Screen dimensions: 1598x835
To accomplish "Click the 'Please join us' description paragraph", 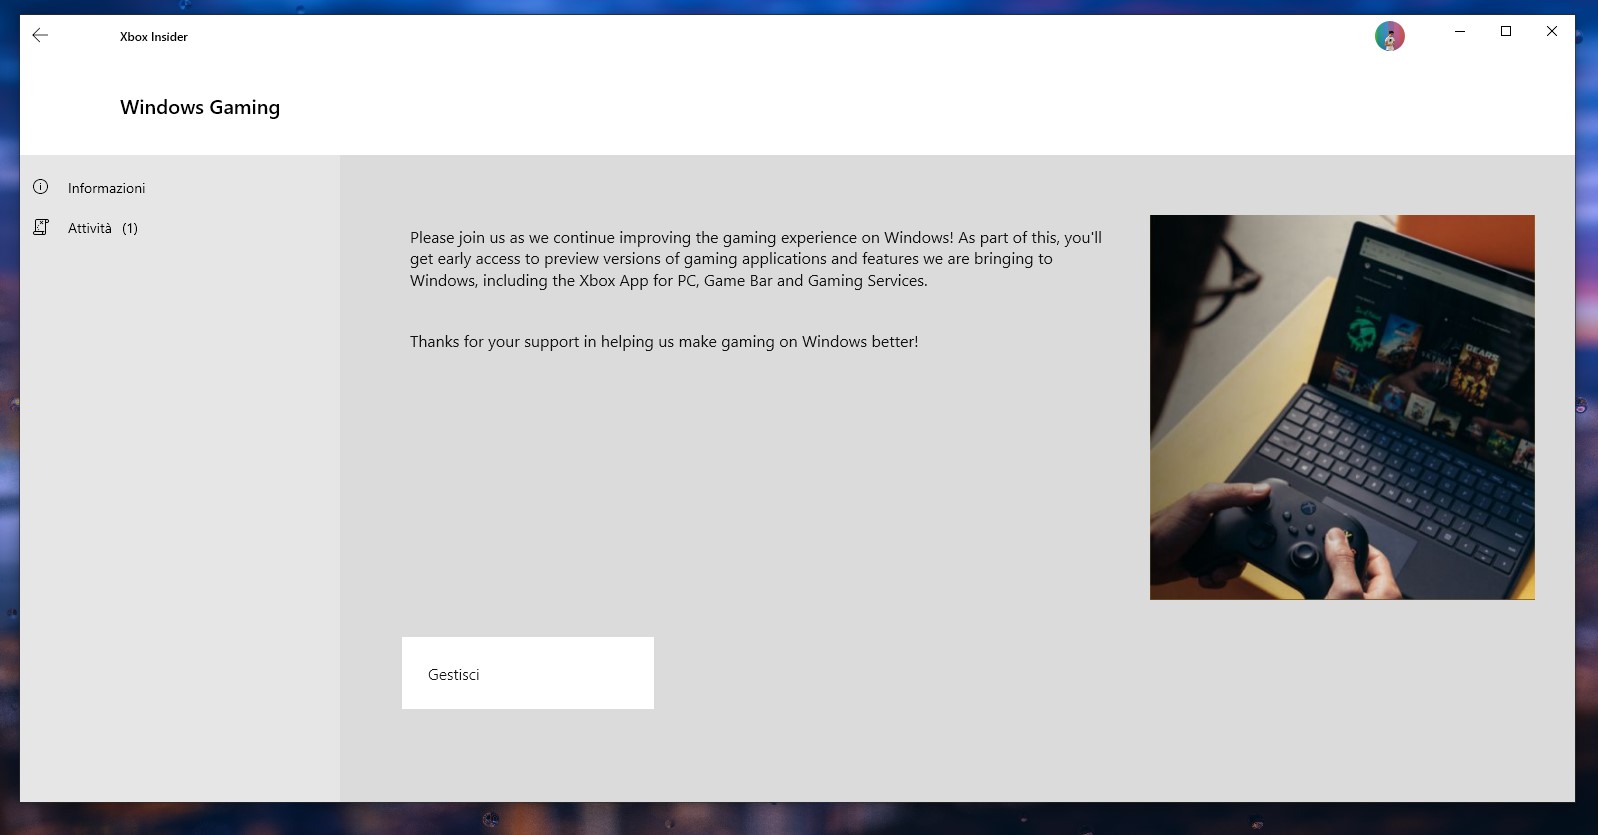I will coord(756,259).
